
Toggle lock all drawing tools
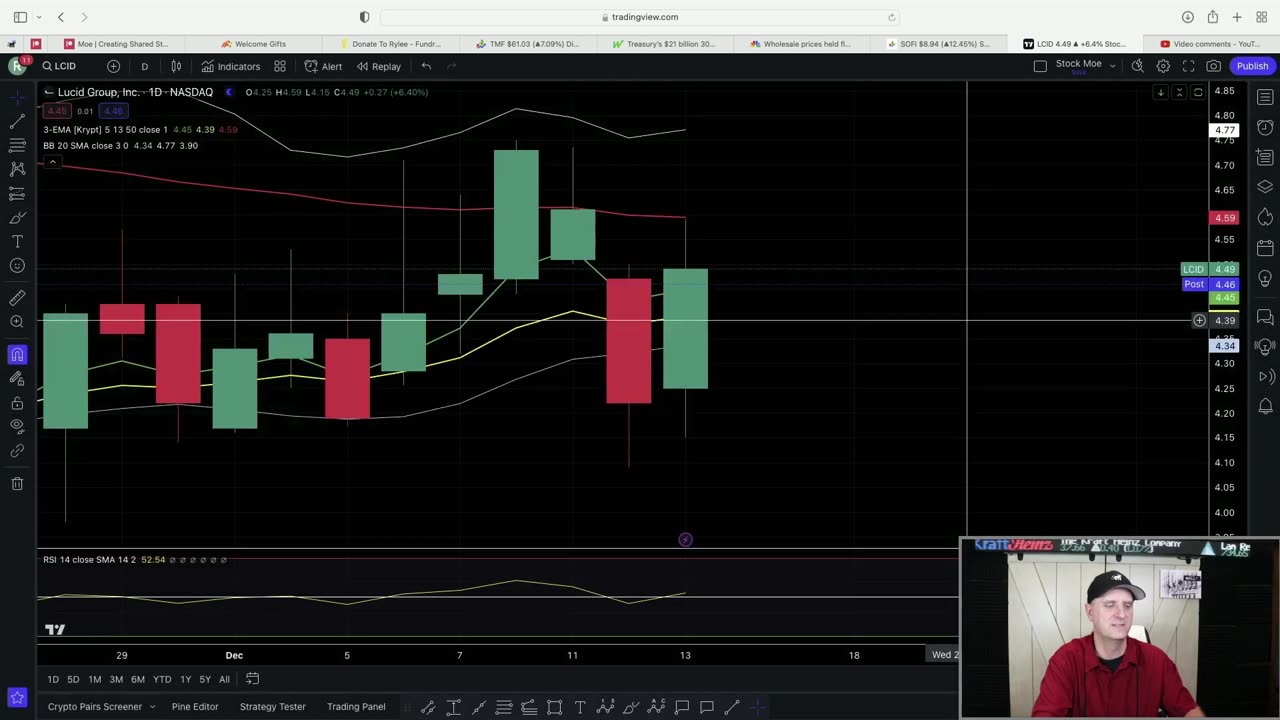17,403
